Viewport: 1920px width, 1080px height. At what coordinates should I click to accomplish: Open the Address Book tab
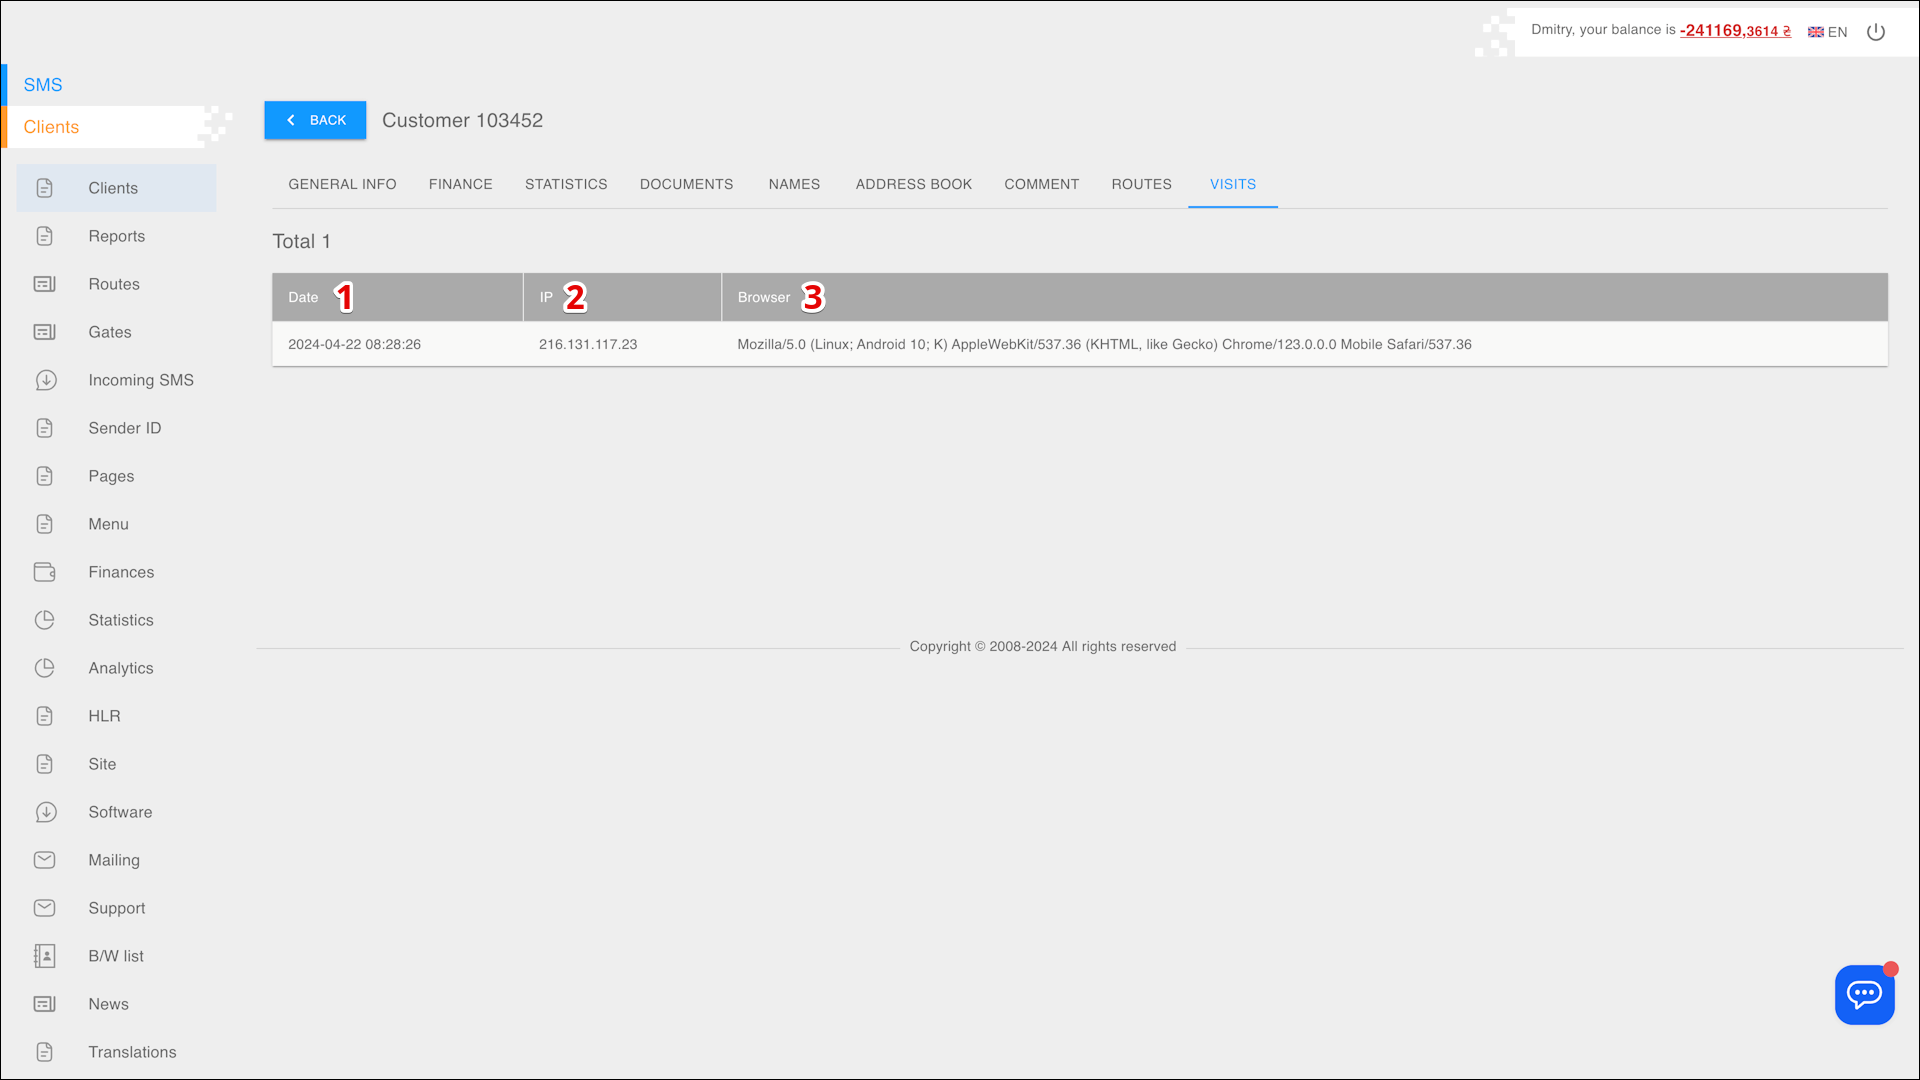[913, 184]
